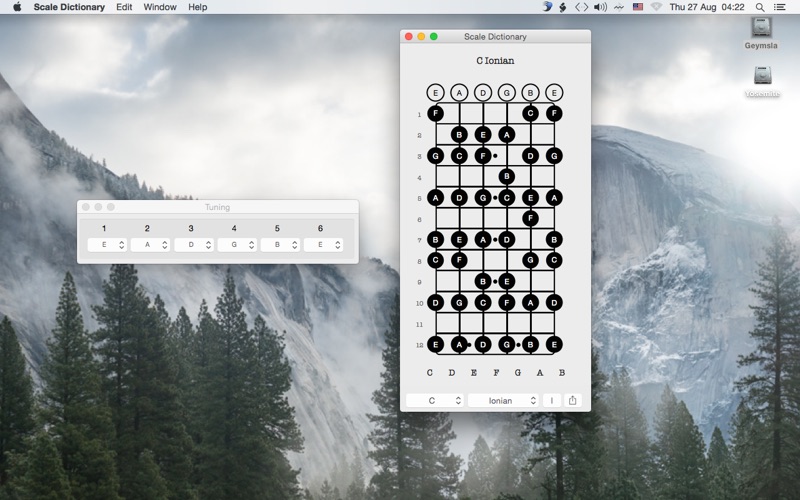This screenshot has height=500, width=800.
Task: Click the F note on fret 6
Action: 531,218
